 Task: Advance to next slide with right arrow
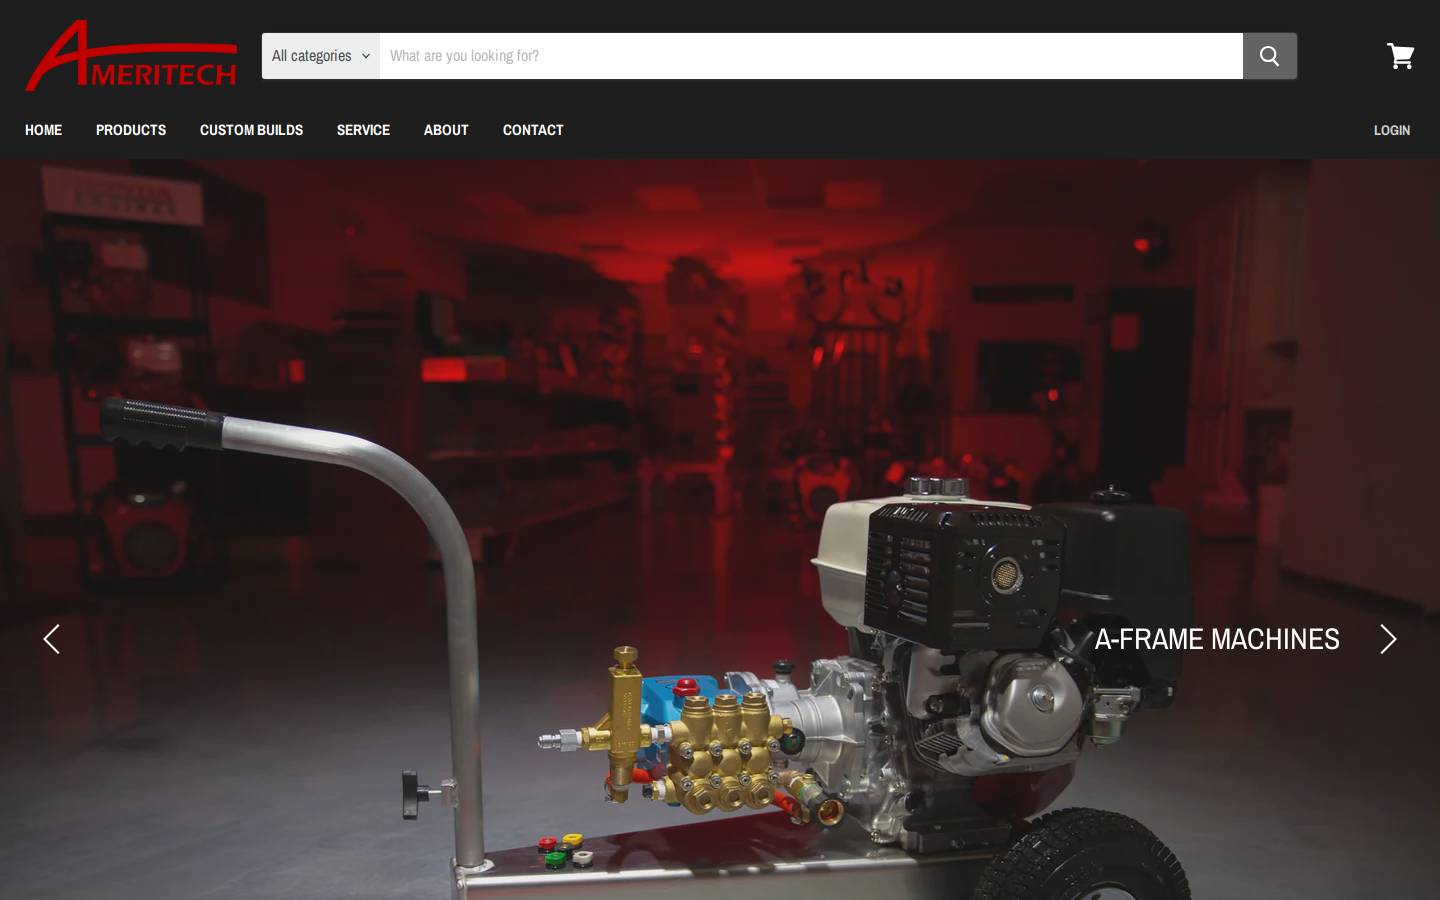(x=1388, y=639)
